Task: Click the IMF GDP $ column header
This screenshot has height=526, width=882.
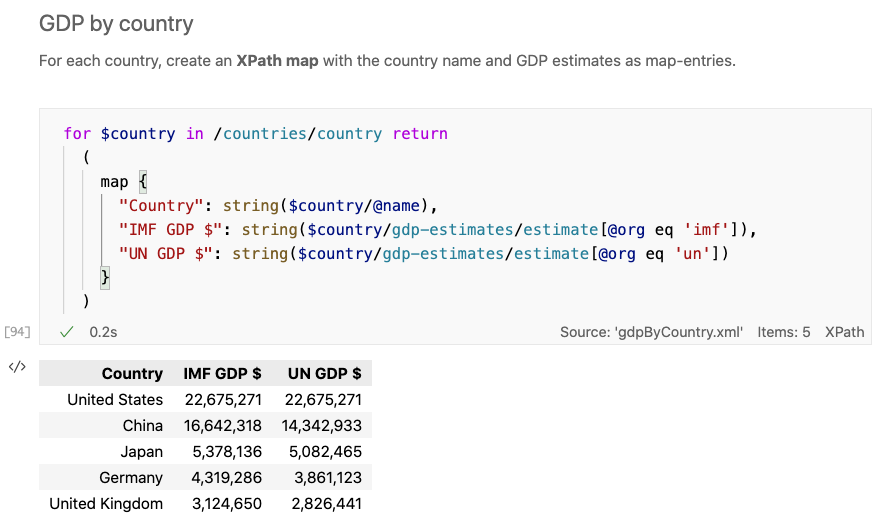Action: (222, 374)
